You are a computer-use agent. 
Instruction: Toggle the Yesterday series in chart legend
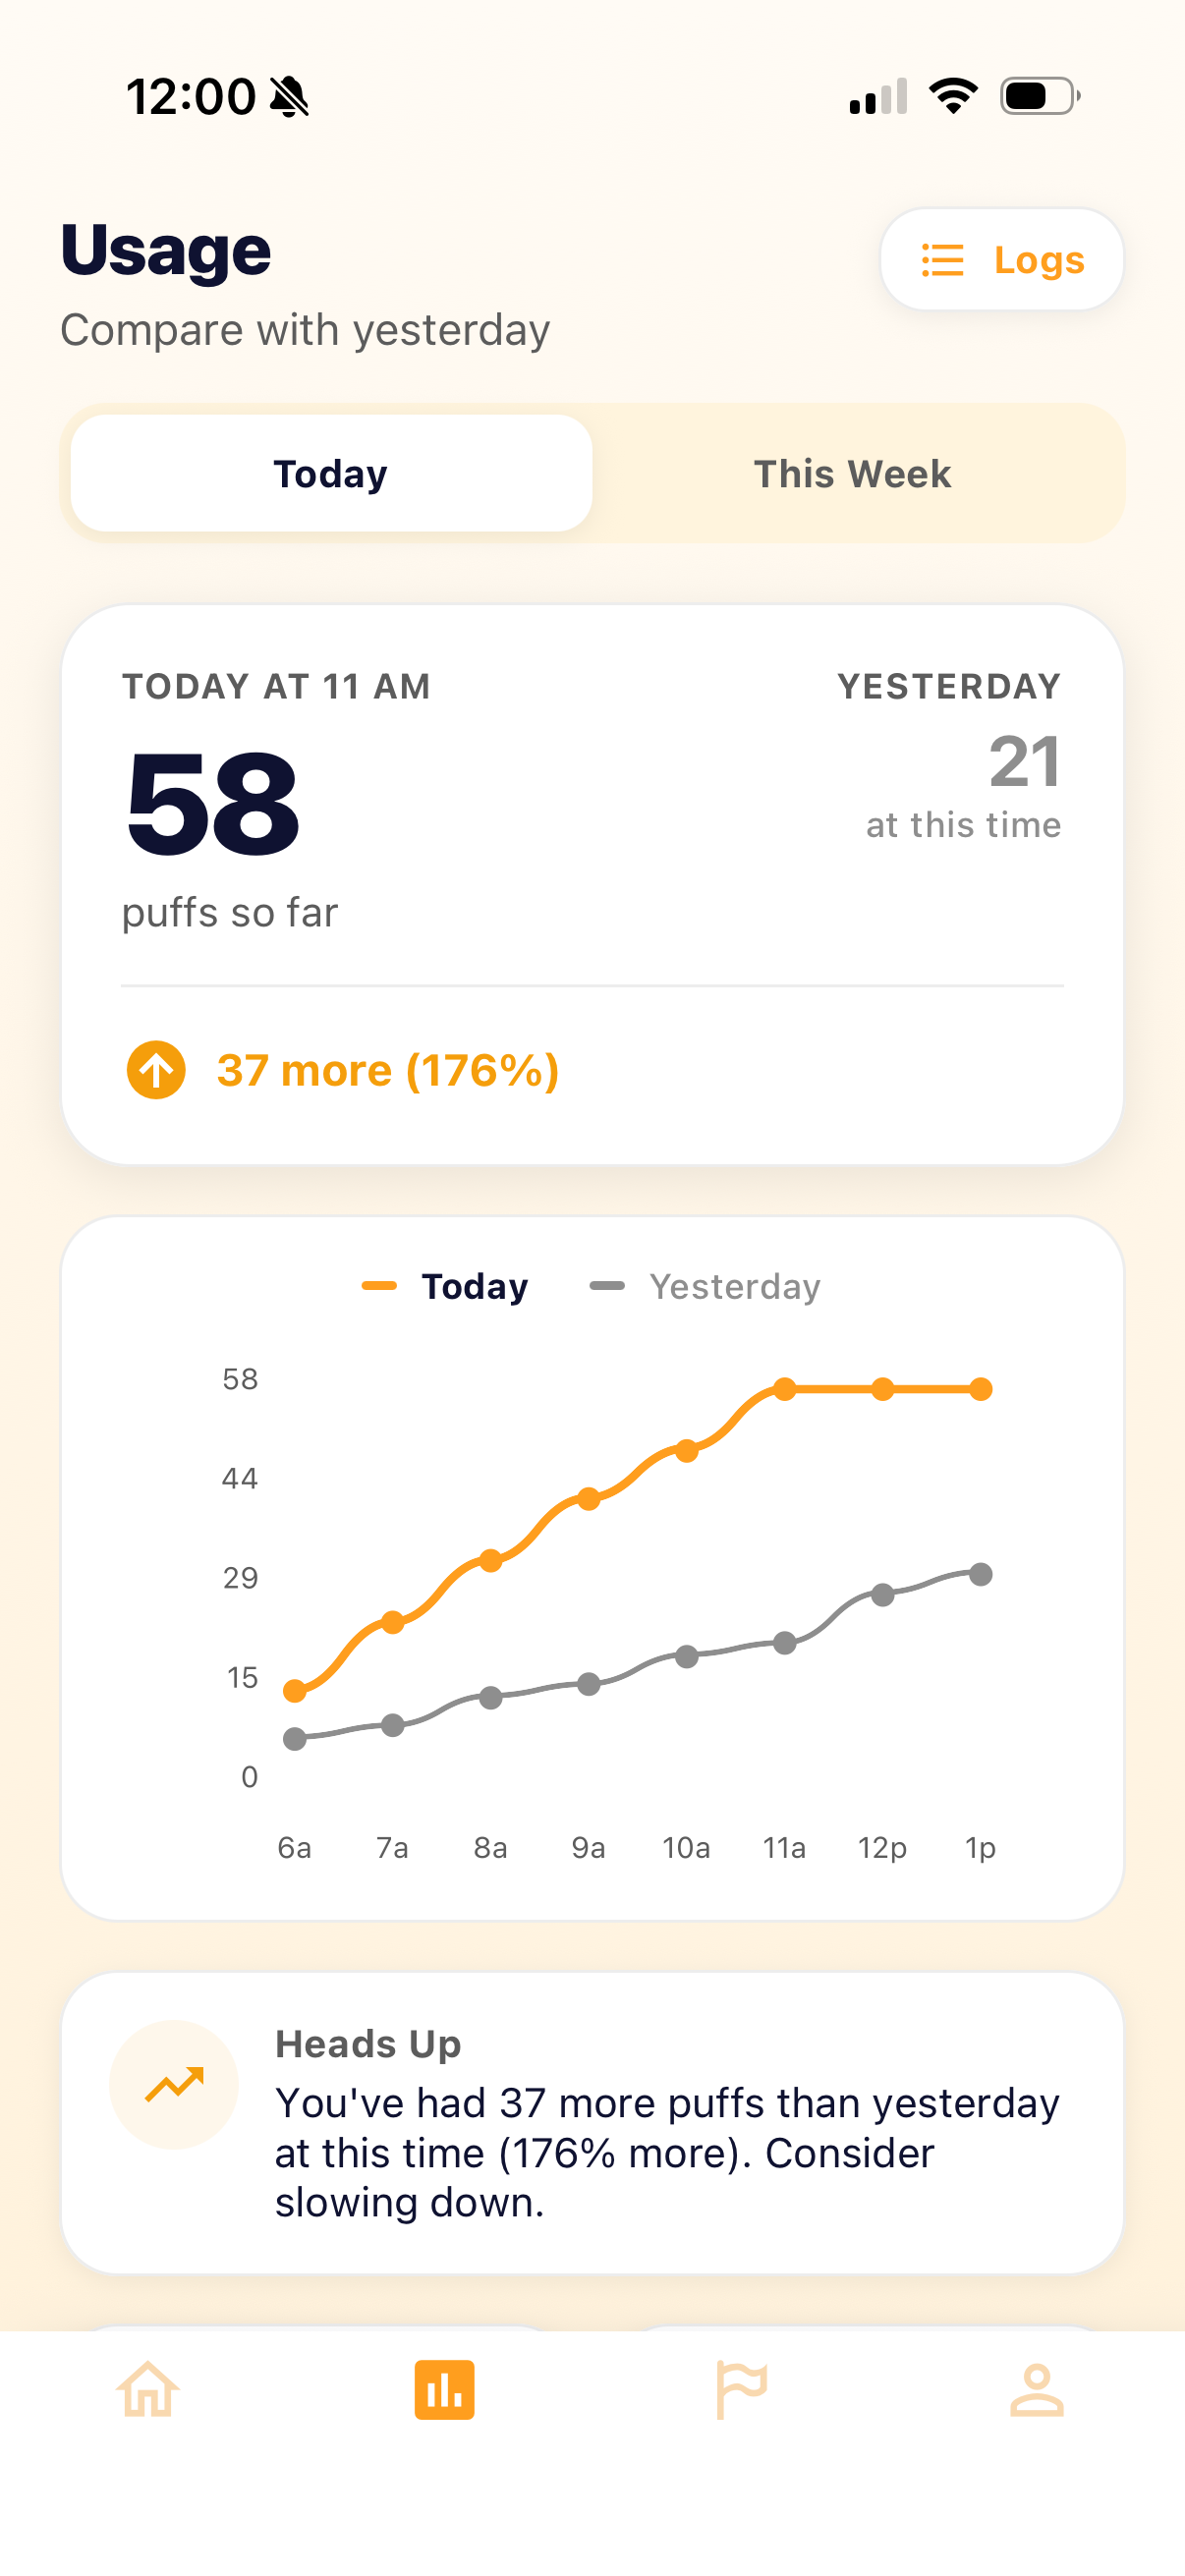[707, 1286]
